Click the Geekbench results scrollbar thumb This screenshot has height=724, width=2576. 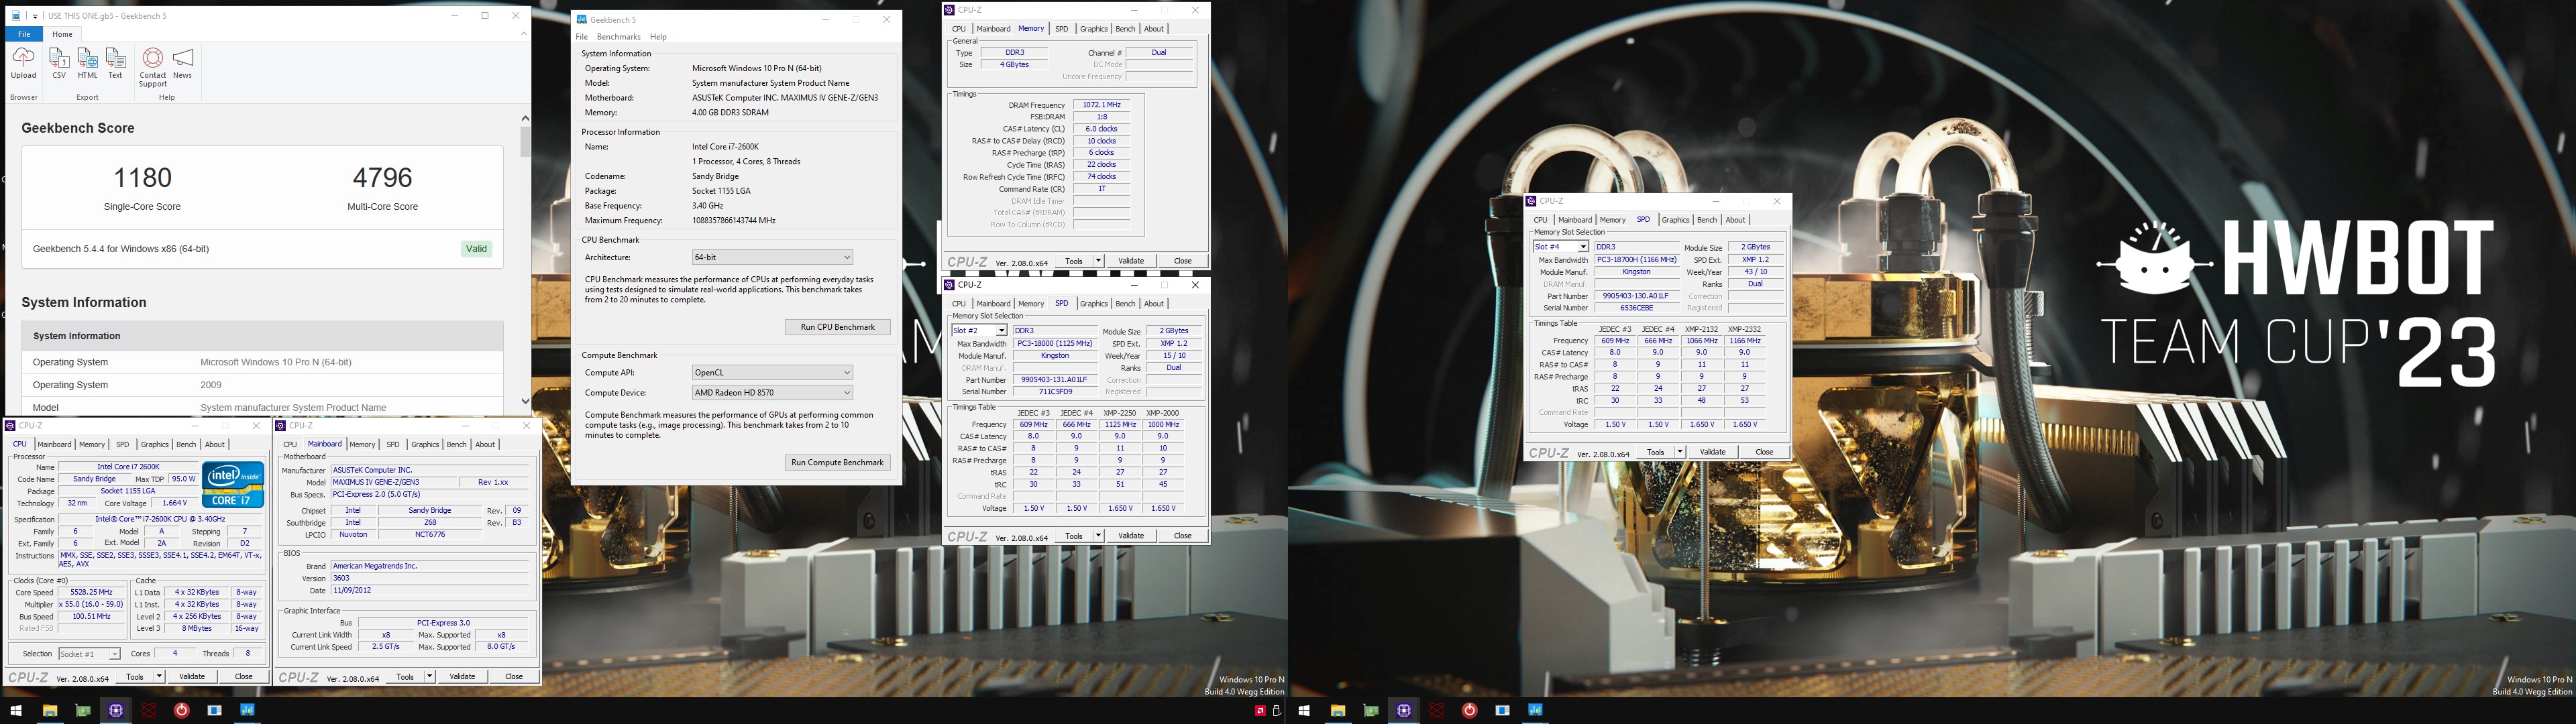click(x=525, y=141)
